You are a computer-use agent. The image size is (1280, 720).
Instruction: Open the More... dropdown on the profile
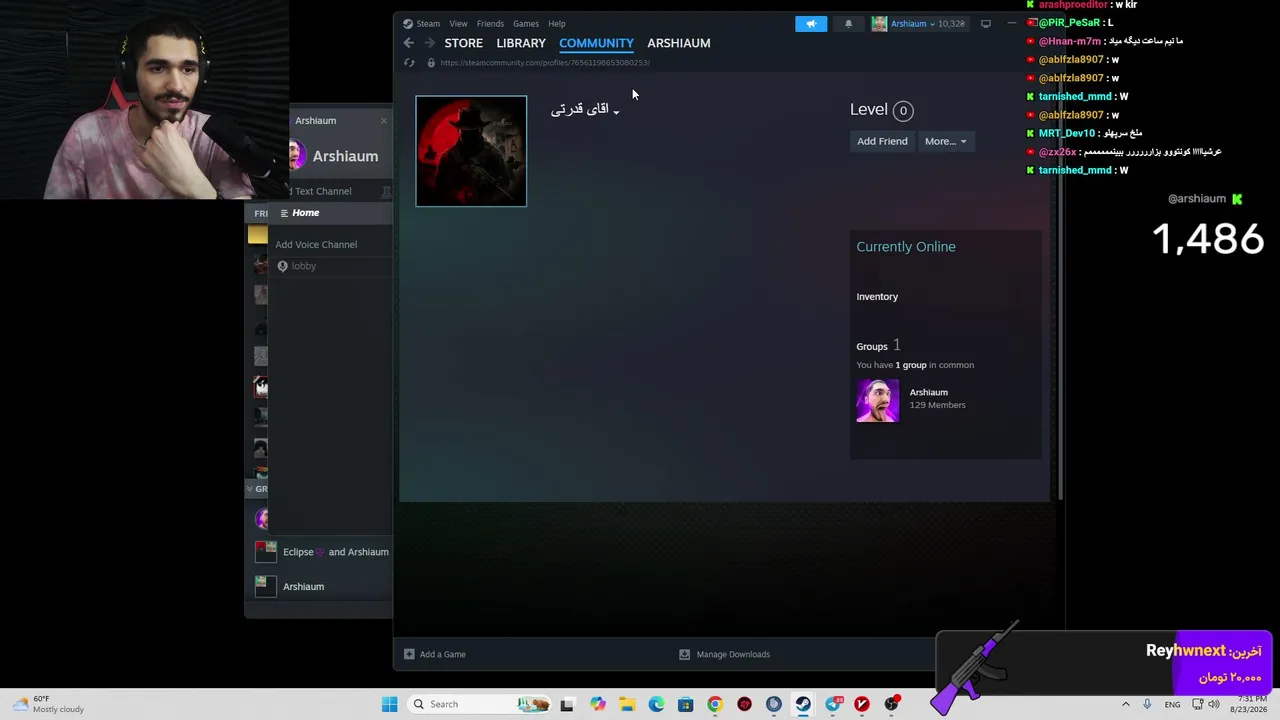click(946, 141)
